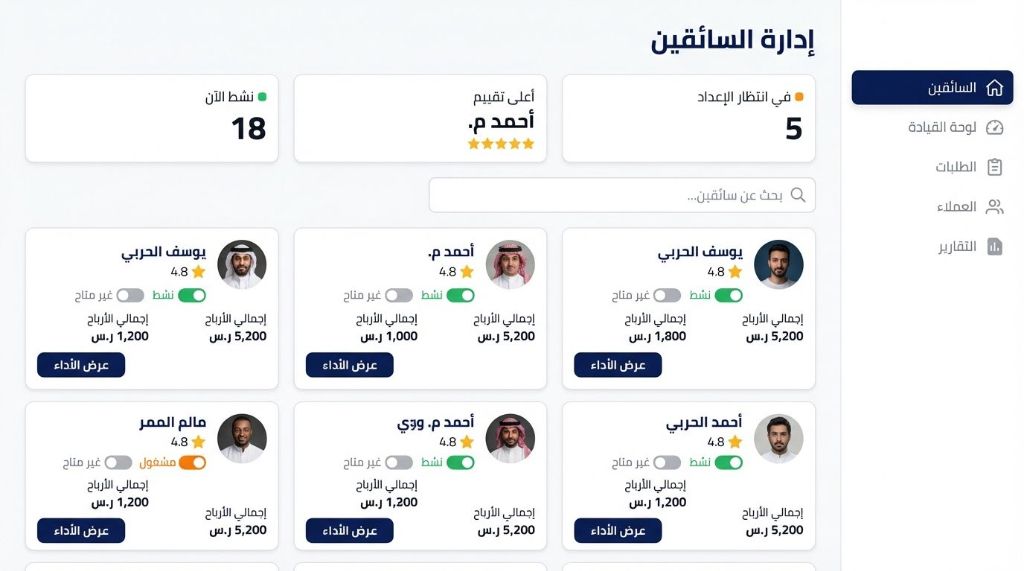Screen dimensions: 1024x571
Task: Enable the غير متاح switch for مالم الممر
Action: click(x=118, y=463)
